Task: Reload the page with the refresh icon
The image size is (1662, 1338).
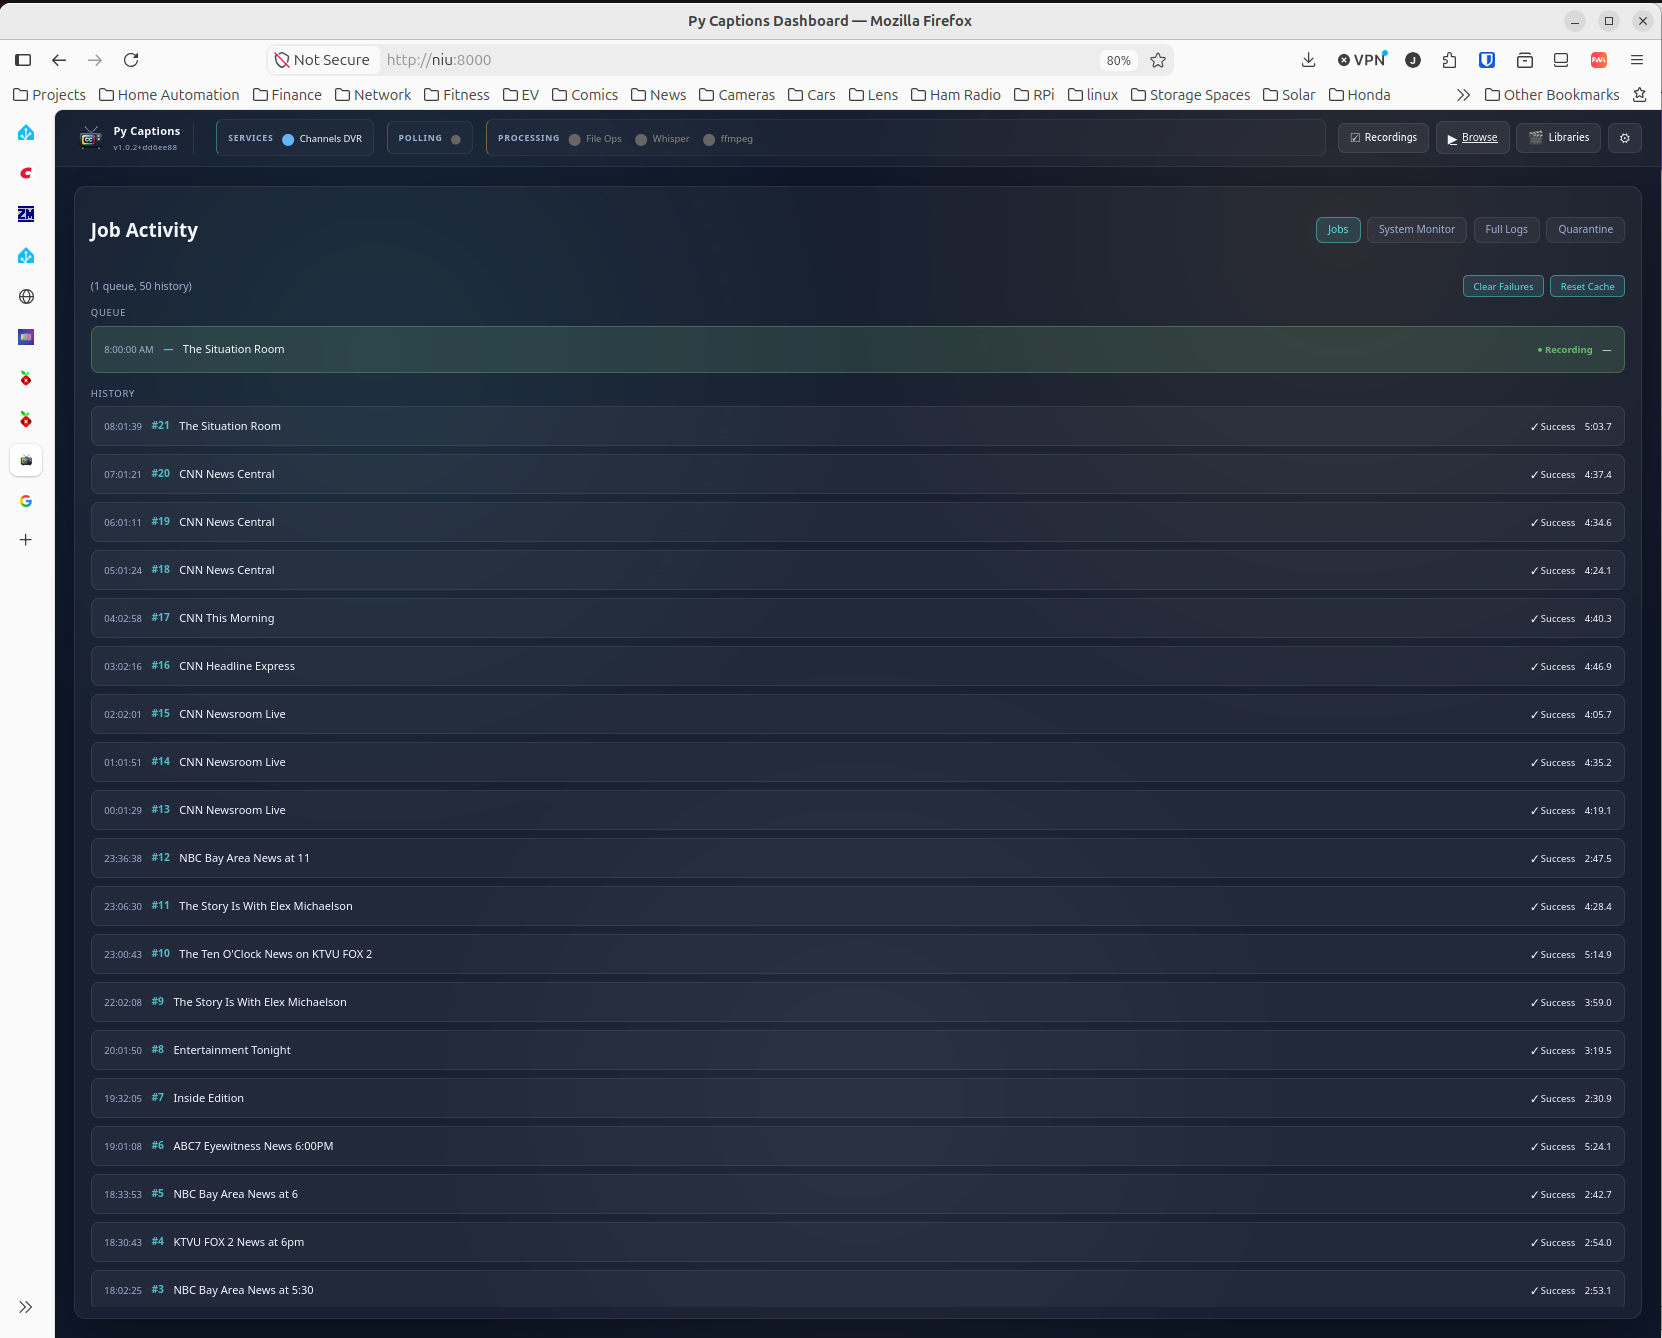Action: [131, 60]
